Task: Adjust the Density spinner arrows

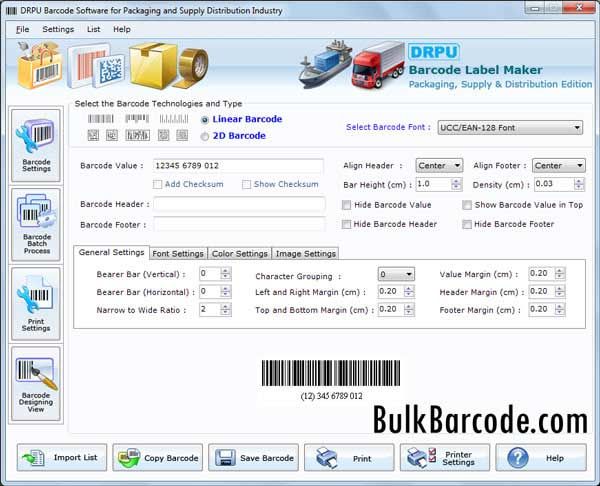Action: pos(579,184)
